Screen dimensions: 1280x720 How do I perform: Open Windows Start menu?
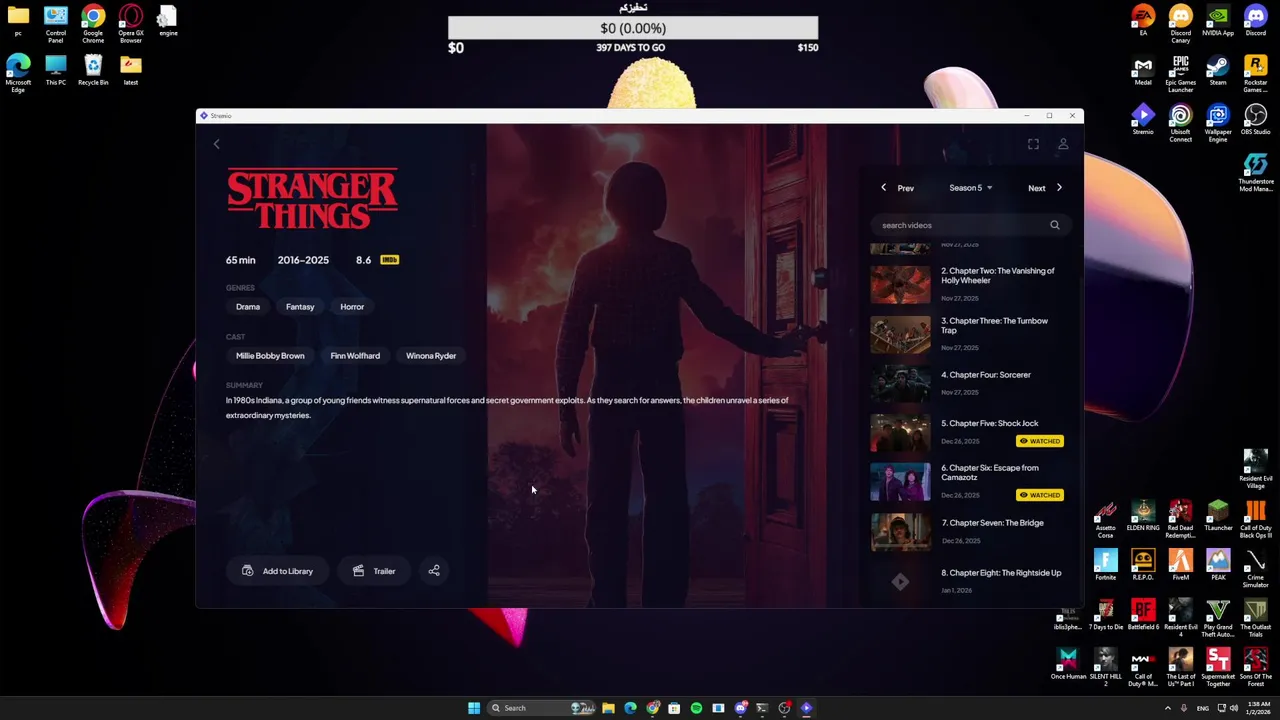click(x=473, y=708)
